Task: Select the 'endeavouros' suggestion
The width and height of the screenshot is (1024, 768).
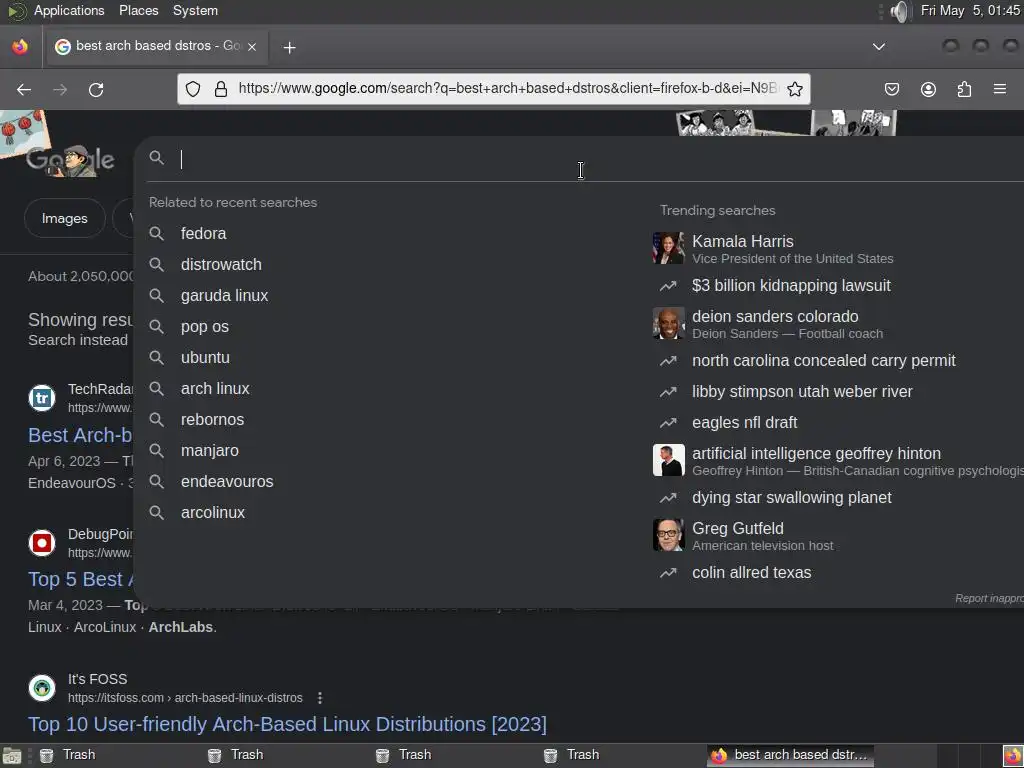Action: [x=227, y=482]
